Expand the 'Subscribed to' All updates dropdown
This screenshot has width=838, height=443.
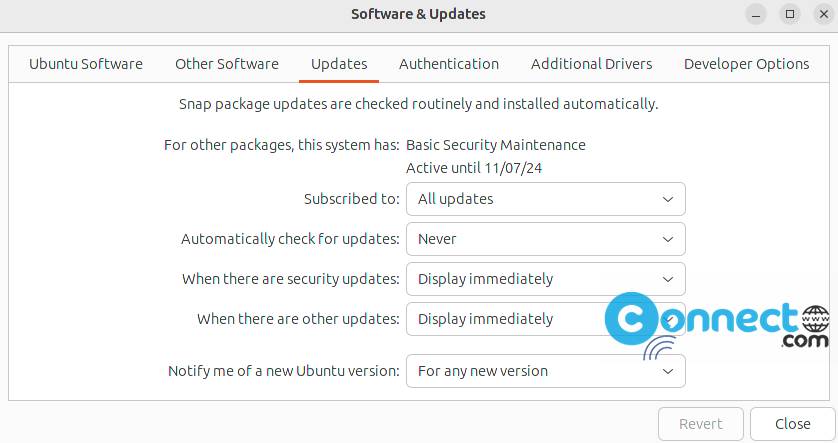click(545, 199)
